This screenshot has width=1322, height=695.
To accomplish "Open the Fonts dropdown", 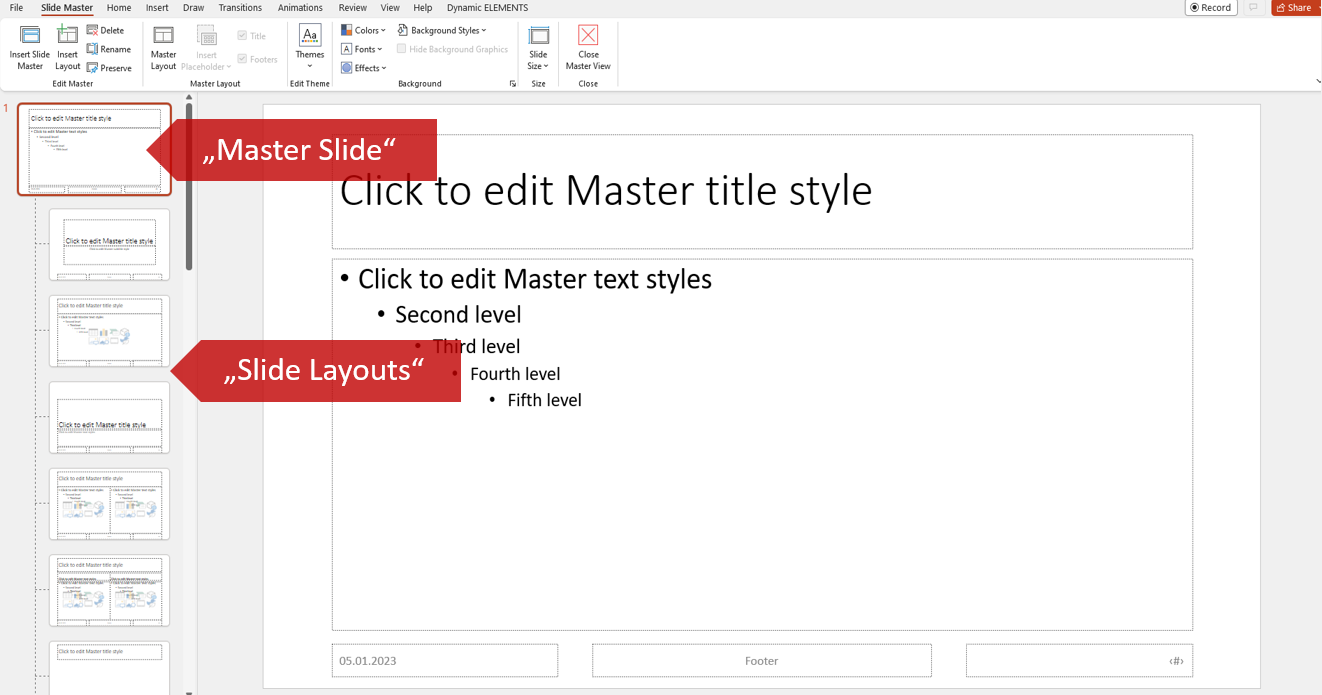I will [362, 49].
